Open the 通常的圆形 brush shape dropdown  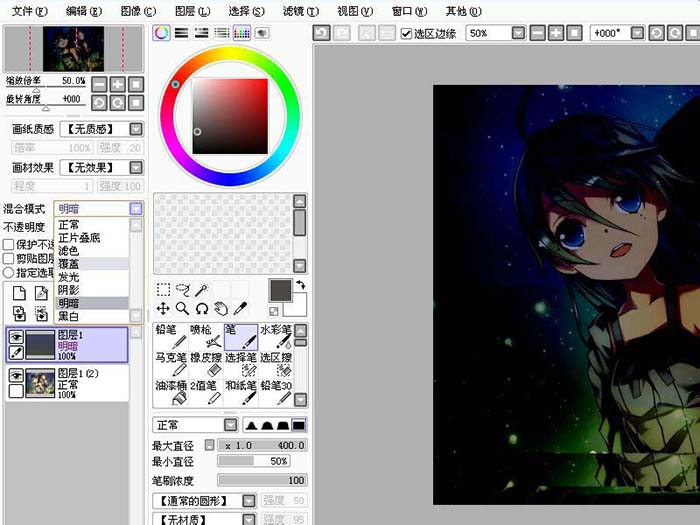[249, 501]
